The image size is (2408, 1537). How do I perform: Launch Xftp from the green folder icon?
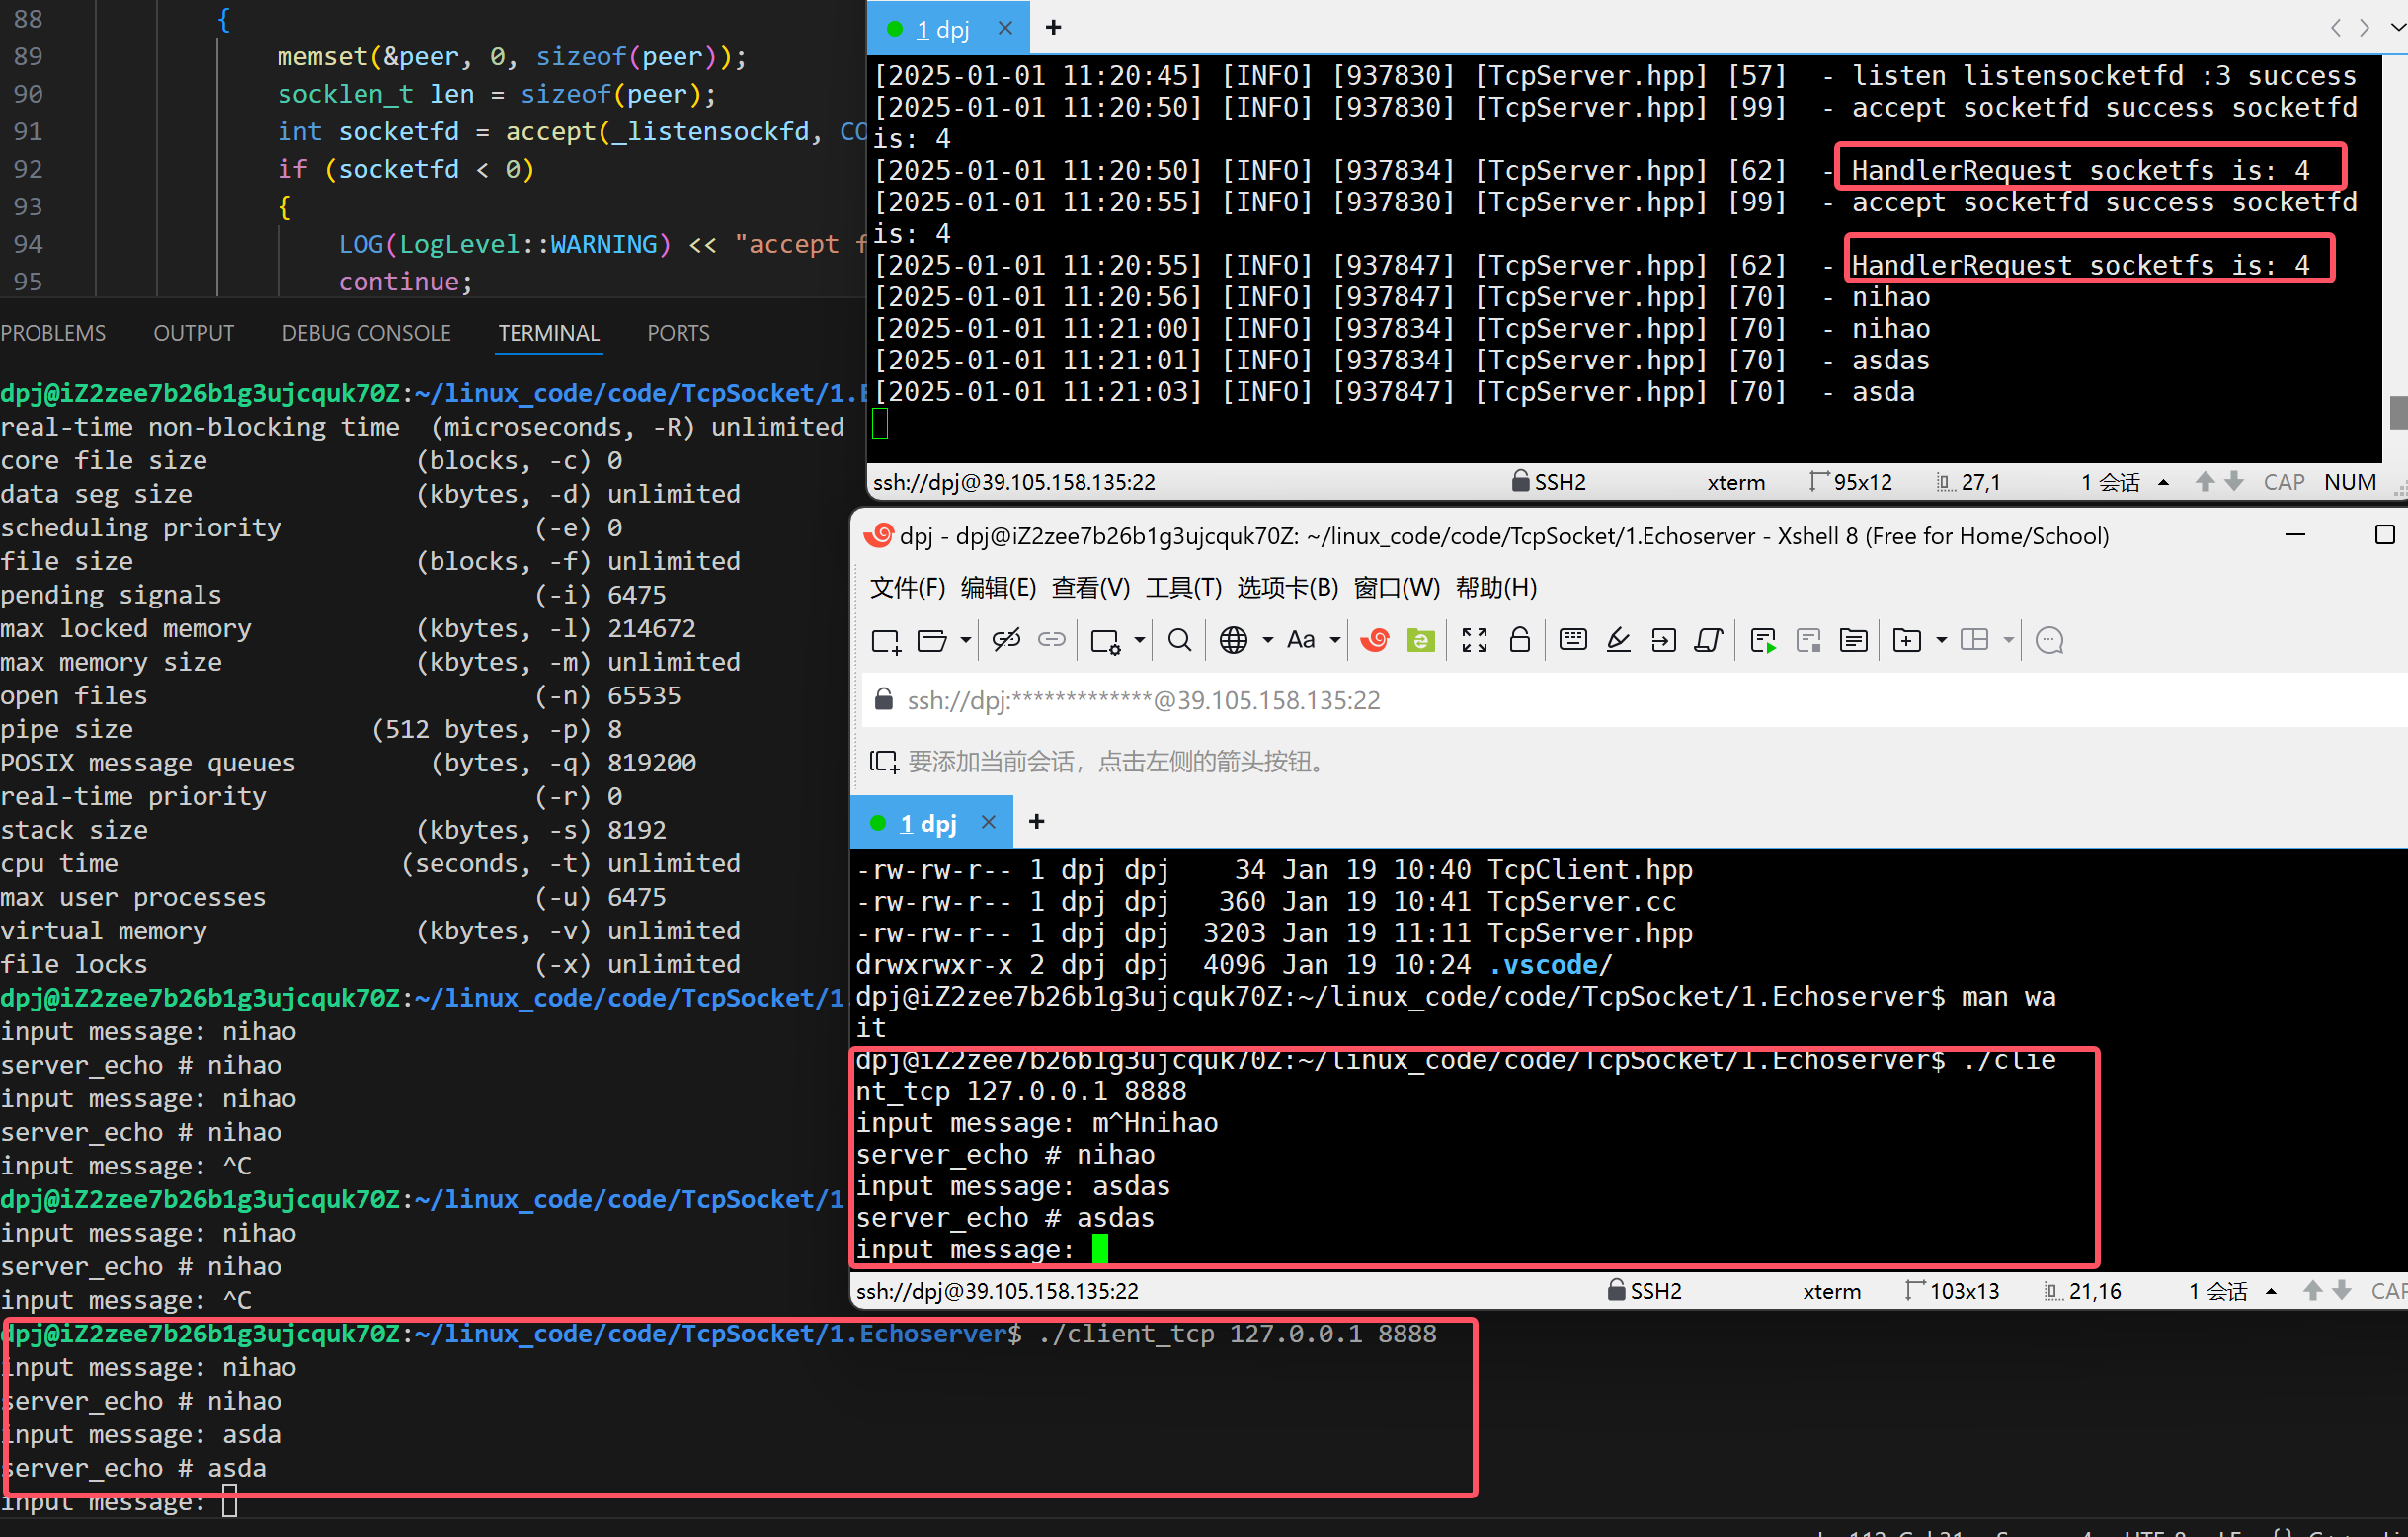tap(1420, 640)
